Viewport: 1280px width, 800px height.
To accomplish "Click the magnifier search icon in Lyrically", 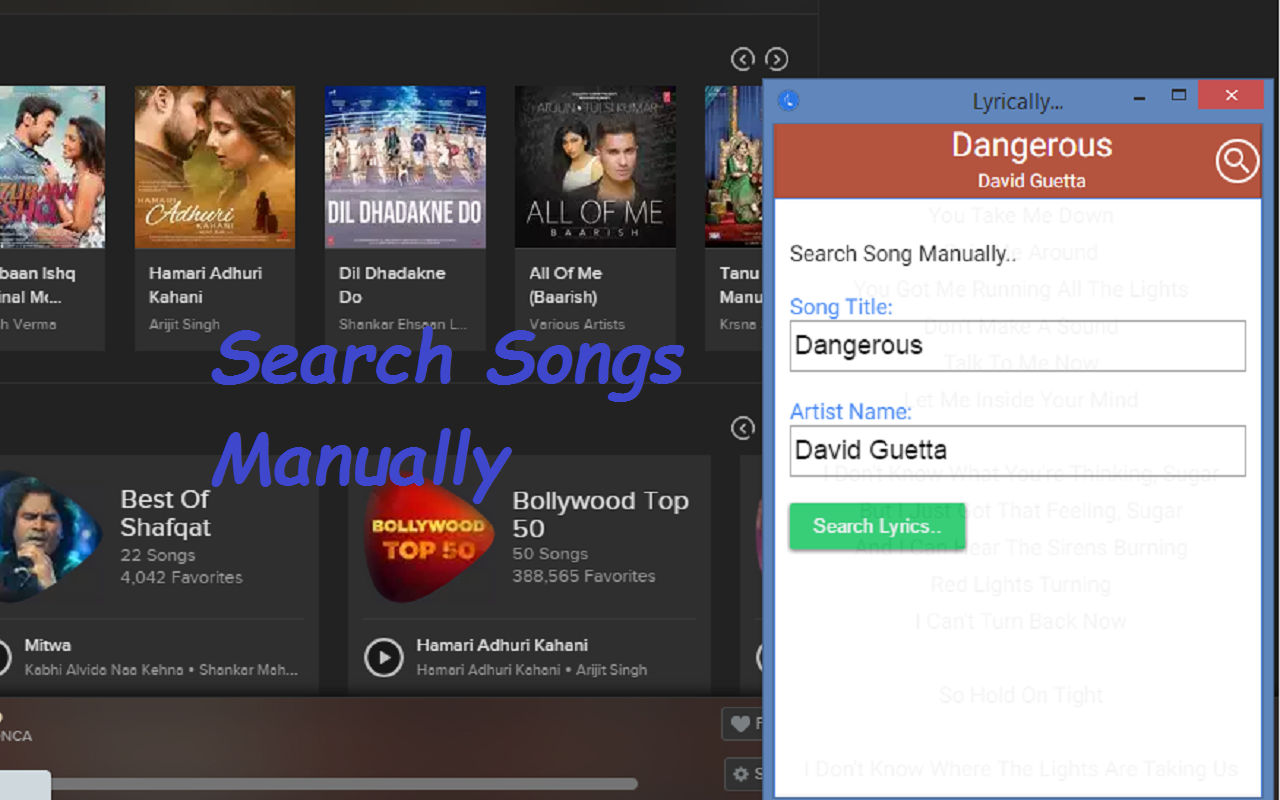I will point(1236,161).
